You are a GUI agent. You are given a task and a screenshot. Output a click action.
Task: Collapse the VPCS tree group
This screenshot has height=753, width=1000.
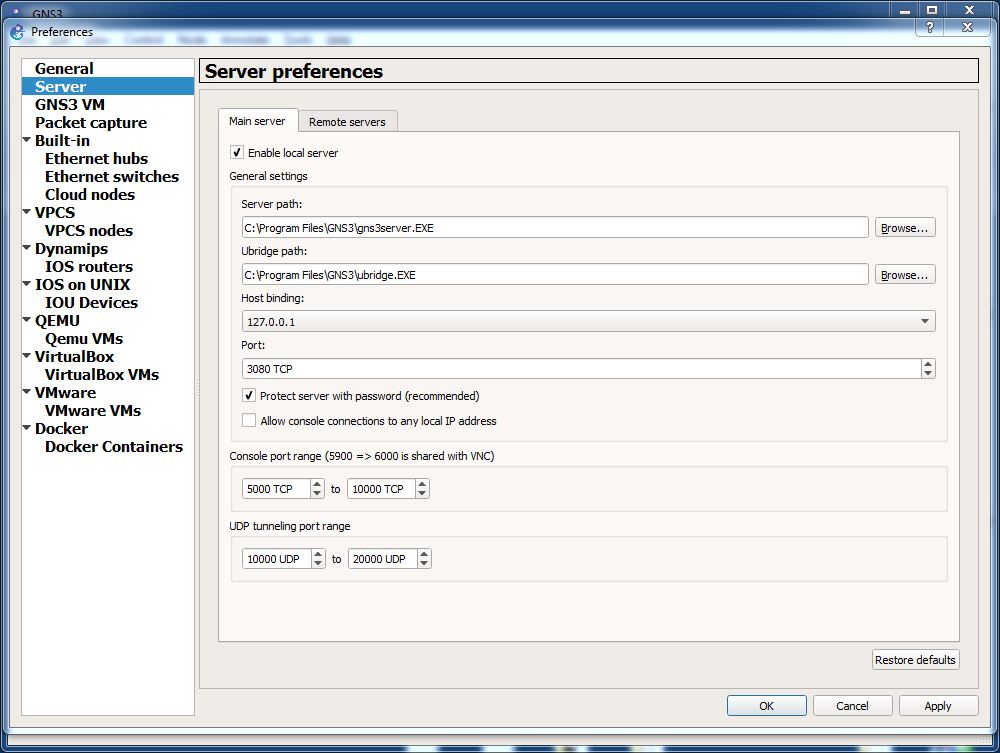(x=27, y=212)
